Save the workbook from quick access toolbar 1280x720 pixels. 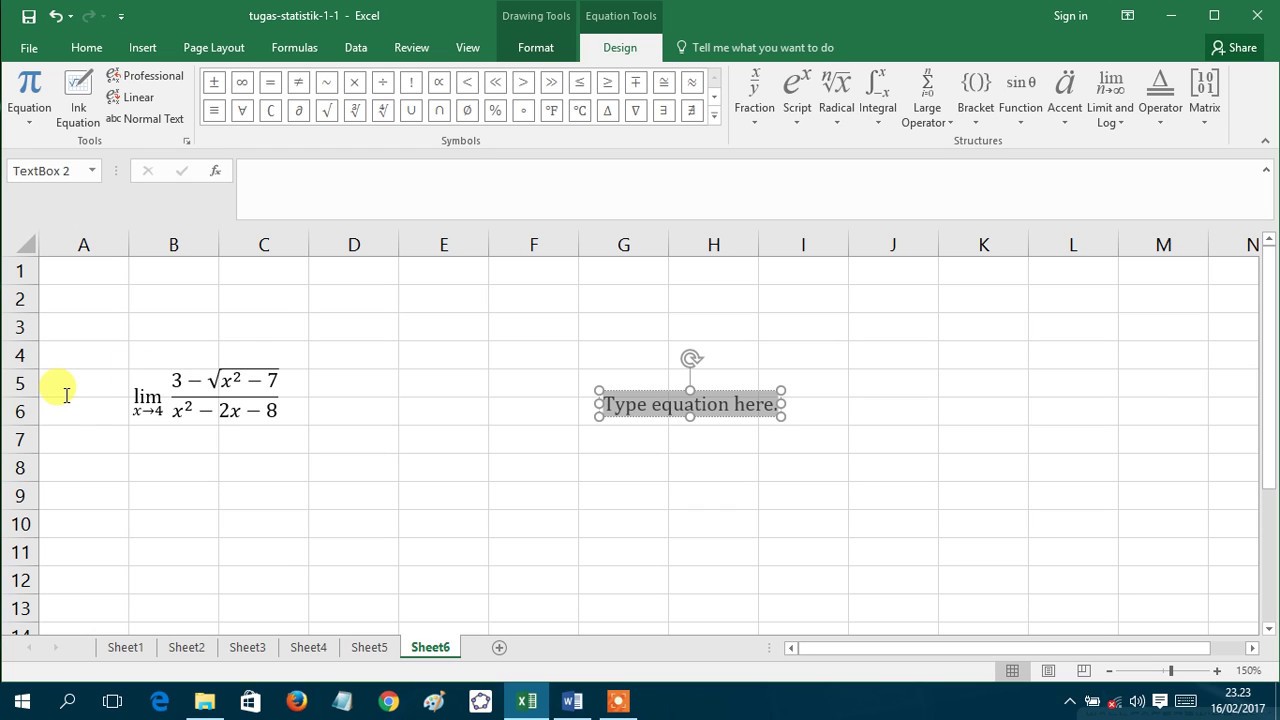[x=28, y=16]
